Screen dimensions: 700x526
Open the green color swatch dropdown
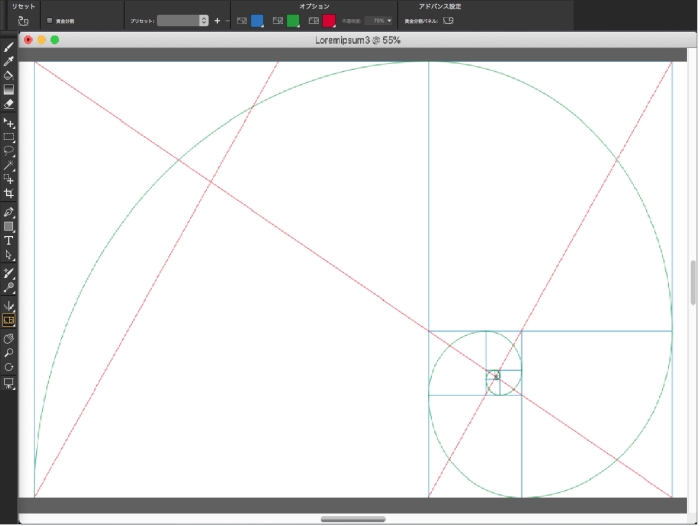point(293,20)
